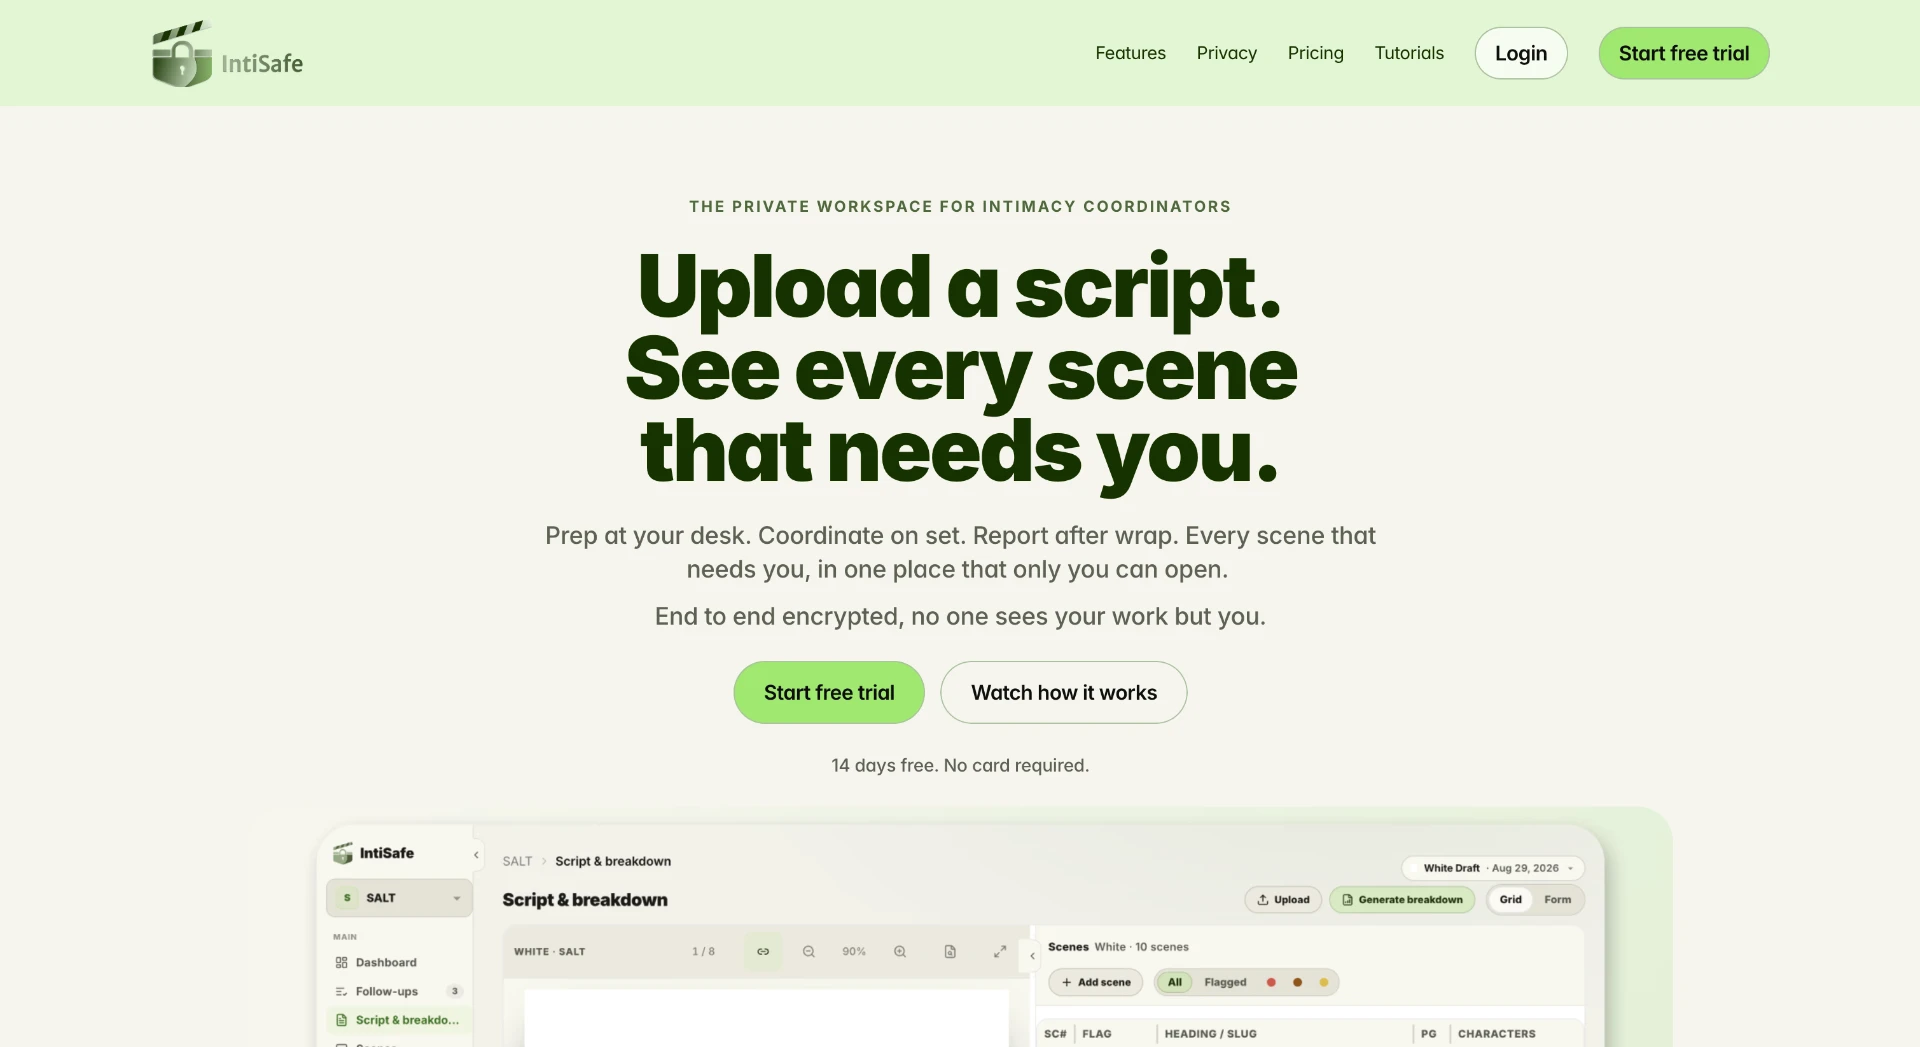Click the Login button
Viewport: 1920px width, 1047px height.
pyautogui.click(x=1521, y=53)
